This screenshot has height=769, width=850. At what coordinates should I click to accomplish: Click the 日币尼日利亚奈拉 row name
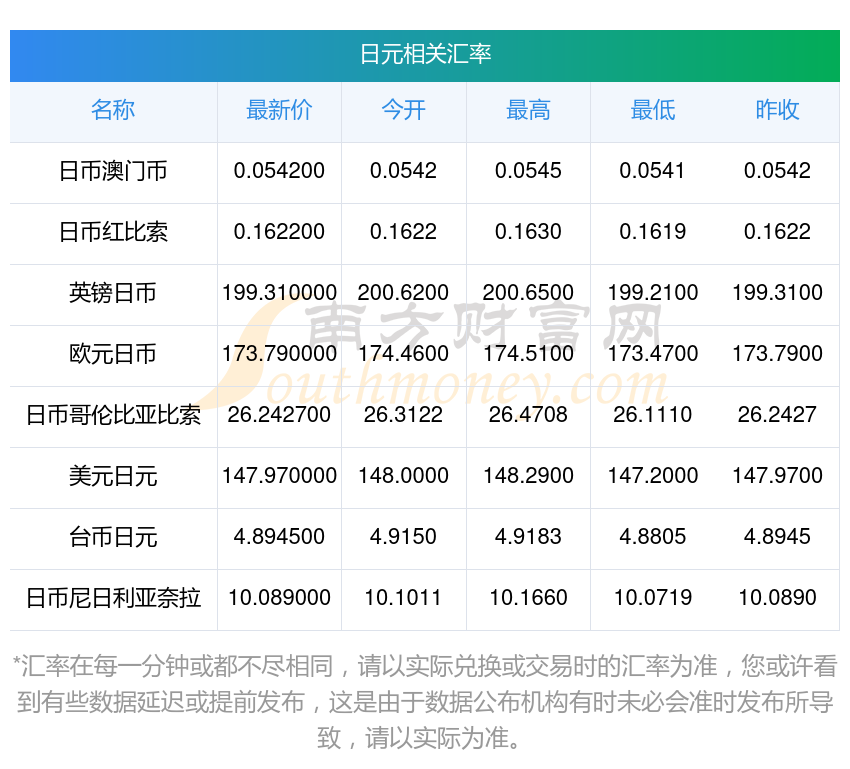click(113, 598)
